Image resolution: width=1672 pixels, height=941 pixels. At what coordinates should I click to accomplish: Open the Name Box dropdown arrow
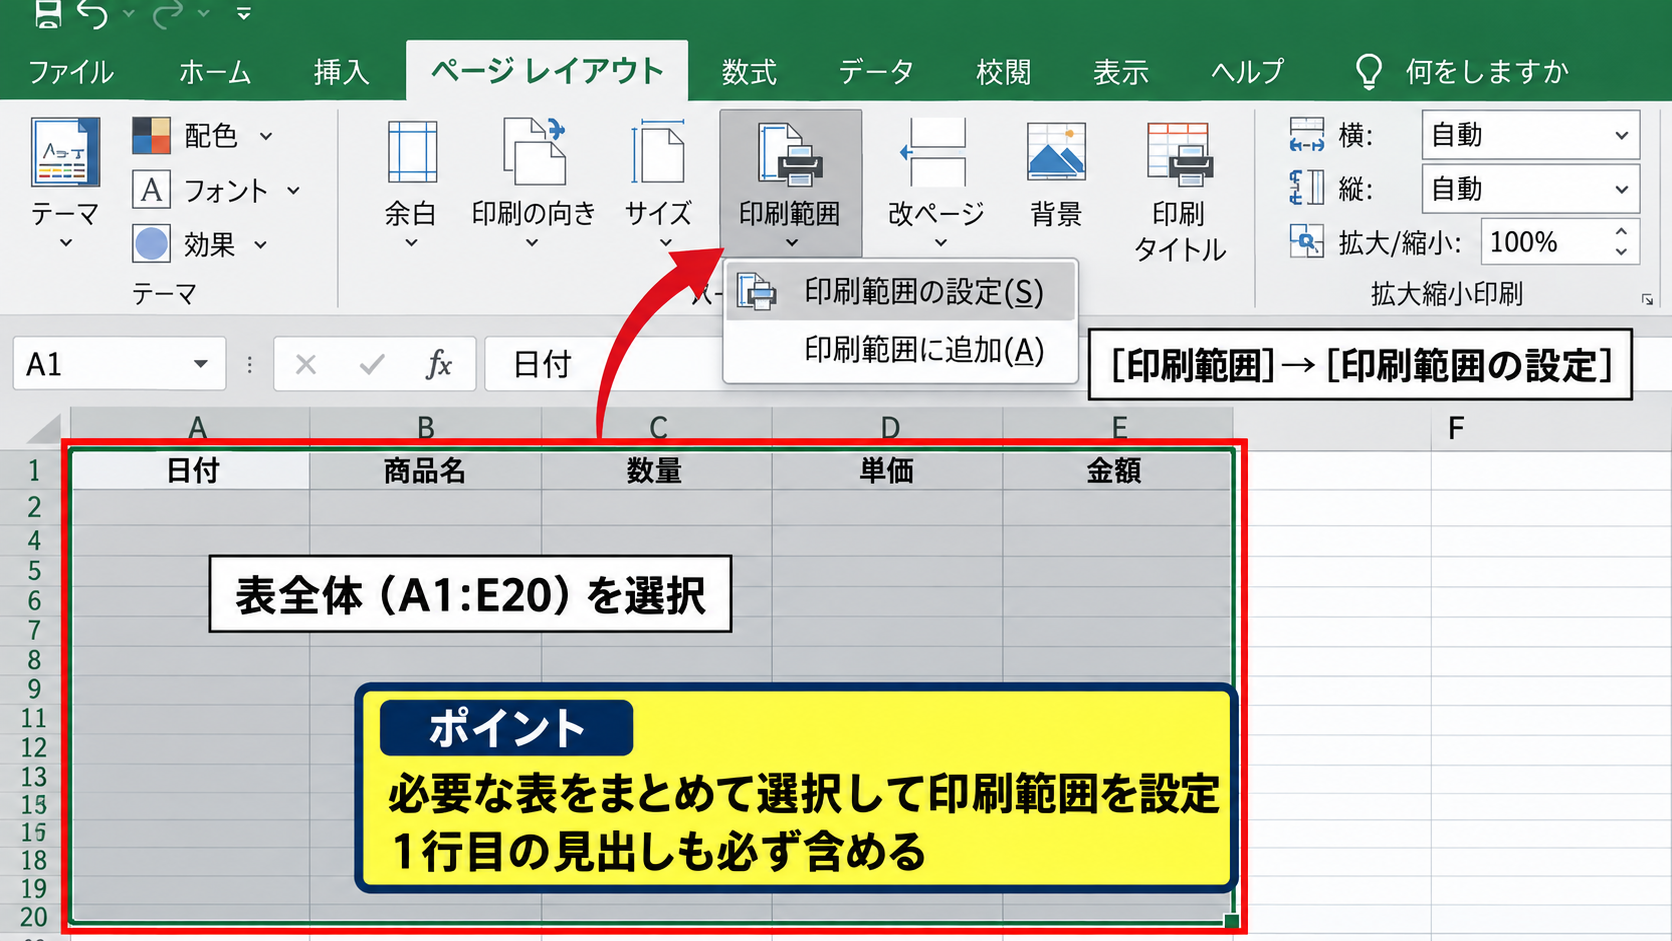(x=201, y=364)
